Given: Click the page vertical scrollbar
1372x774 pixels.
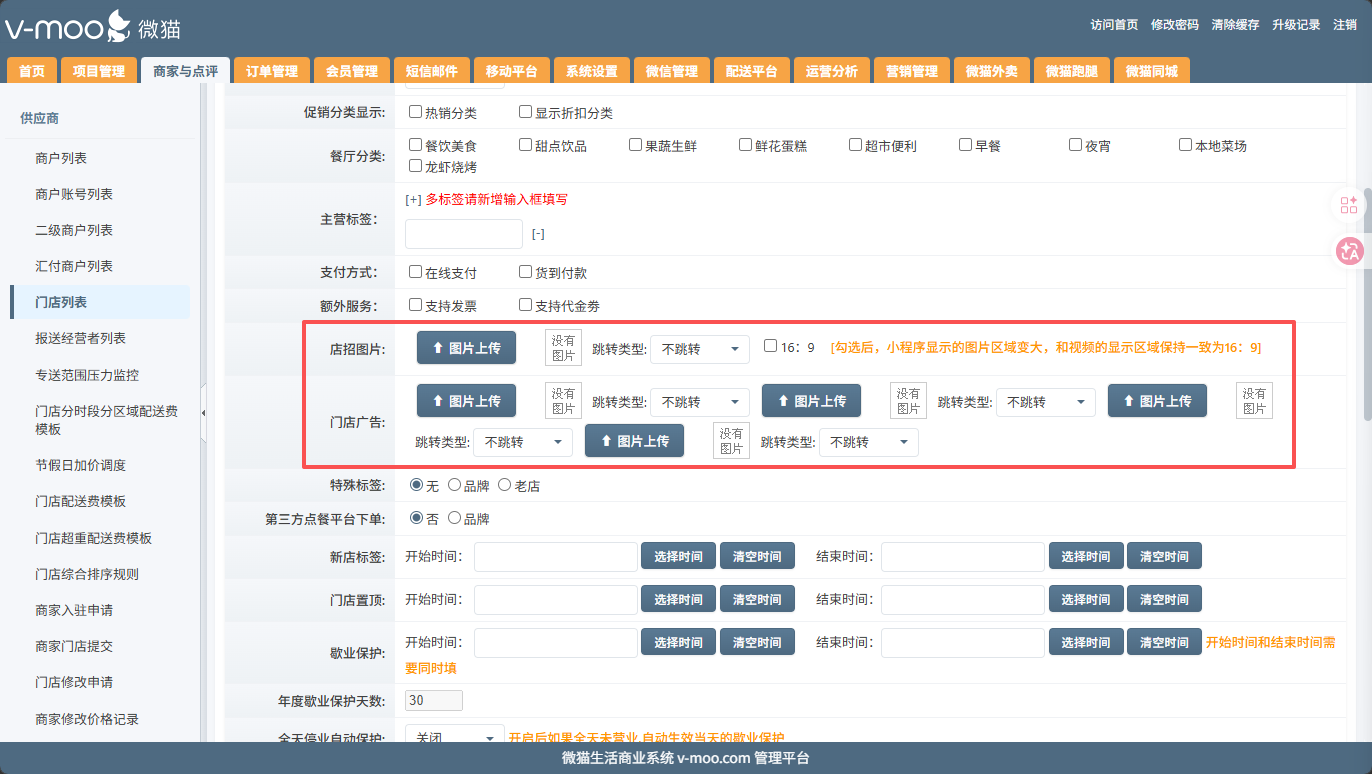Looking at the screenshot, I should pos(1366,300).
